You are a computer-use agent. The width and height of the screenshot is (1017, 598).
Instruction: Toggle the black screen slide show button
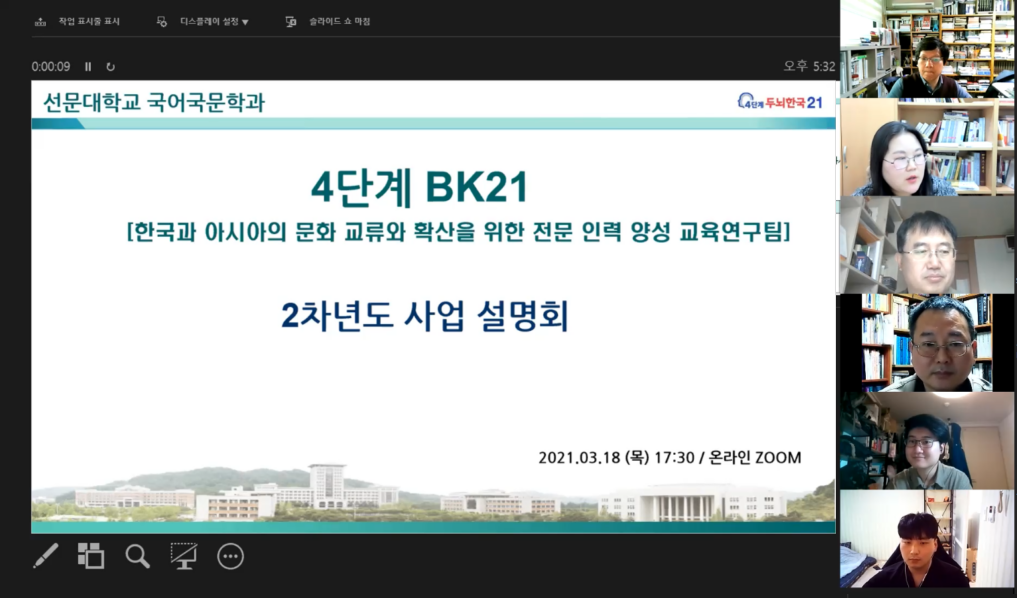tap(184, 556)
